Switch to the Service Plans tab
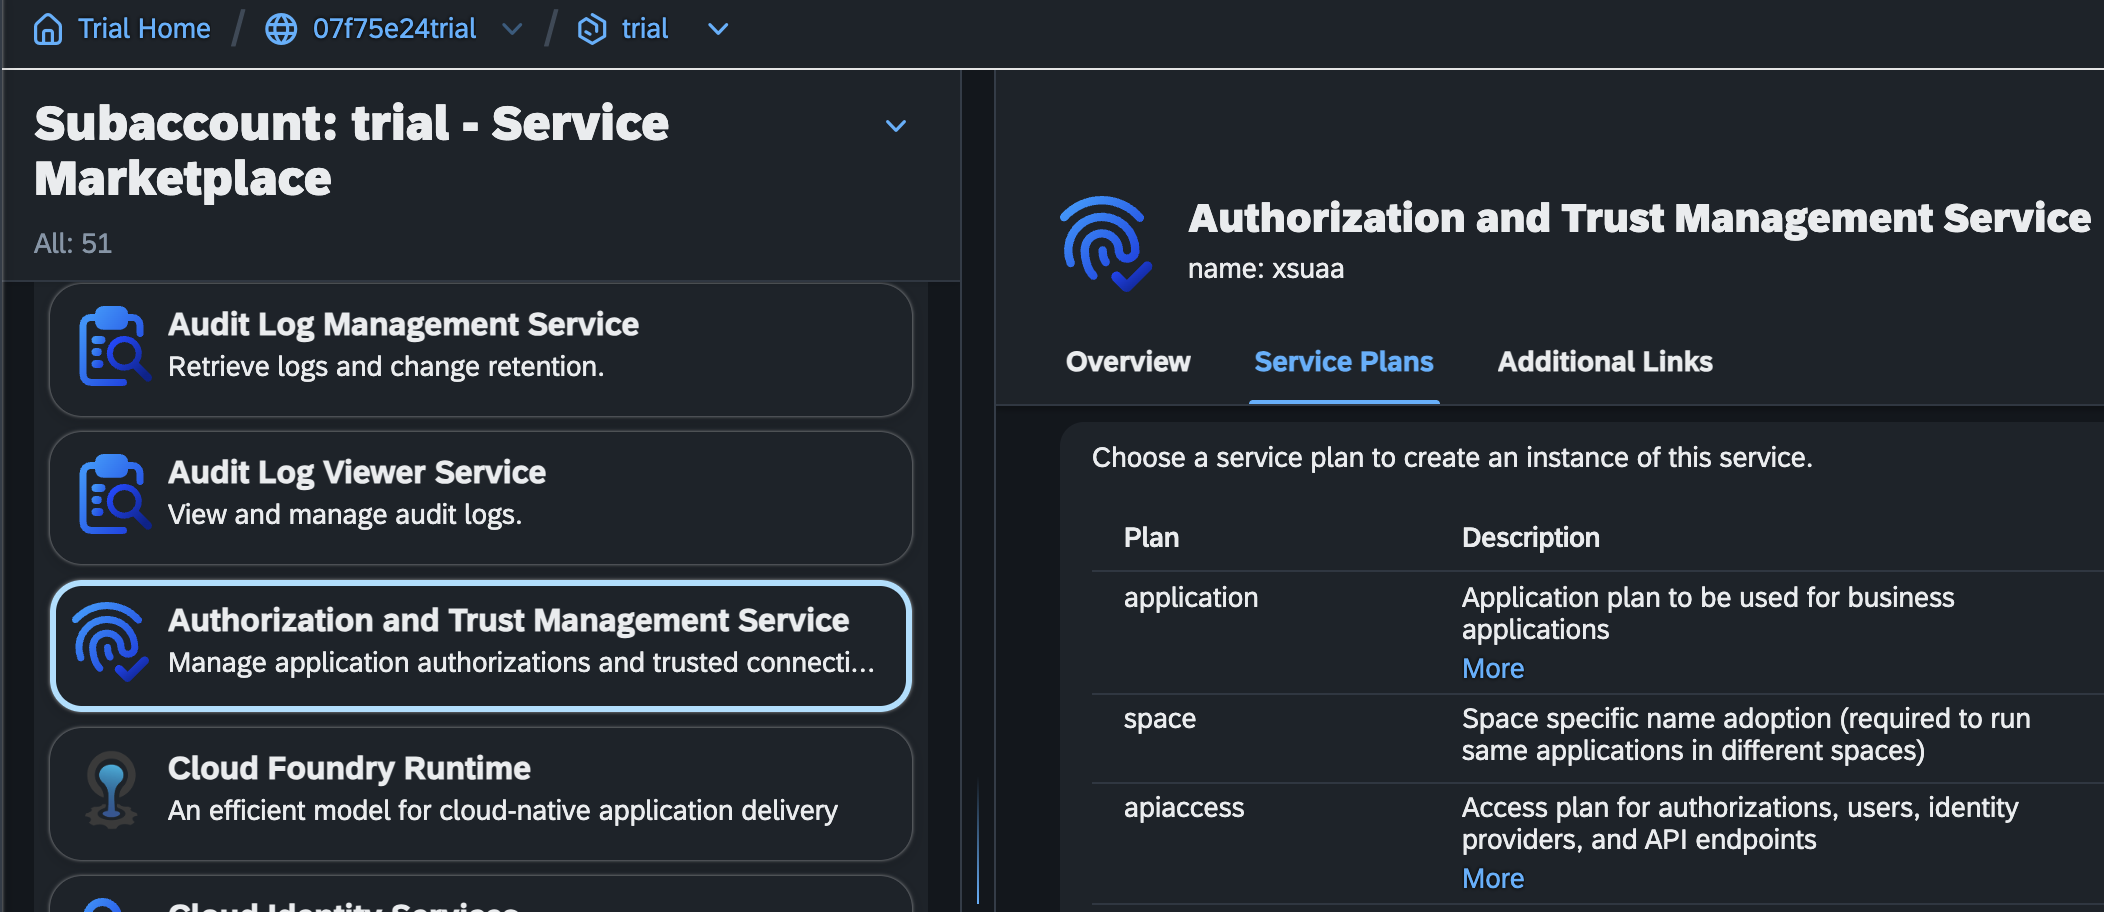The height and width of the screenshot is (912, 2104). pyautogui.click(x=1344, y=362)
